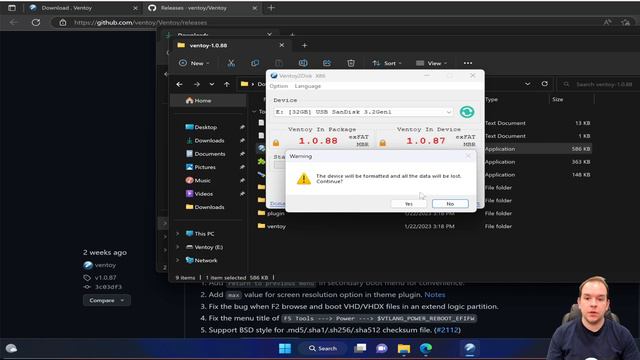Image resolution: width=640 pixels, height=360 pixels.
Task: Open Task View from the taskbar
Action: (360, 348)
